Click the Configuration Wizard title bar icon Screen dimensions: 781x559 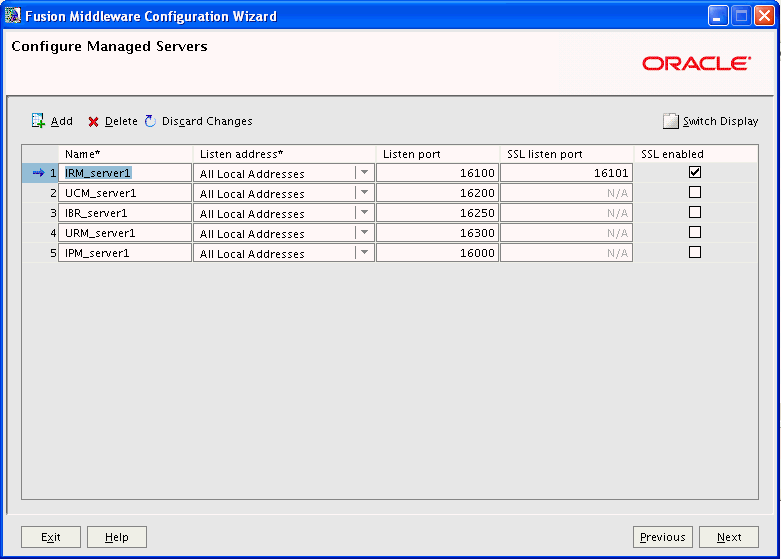(x=12, y=15)
